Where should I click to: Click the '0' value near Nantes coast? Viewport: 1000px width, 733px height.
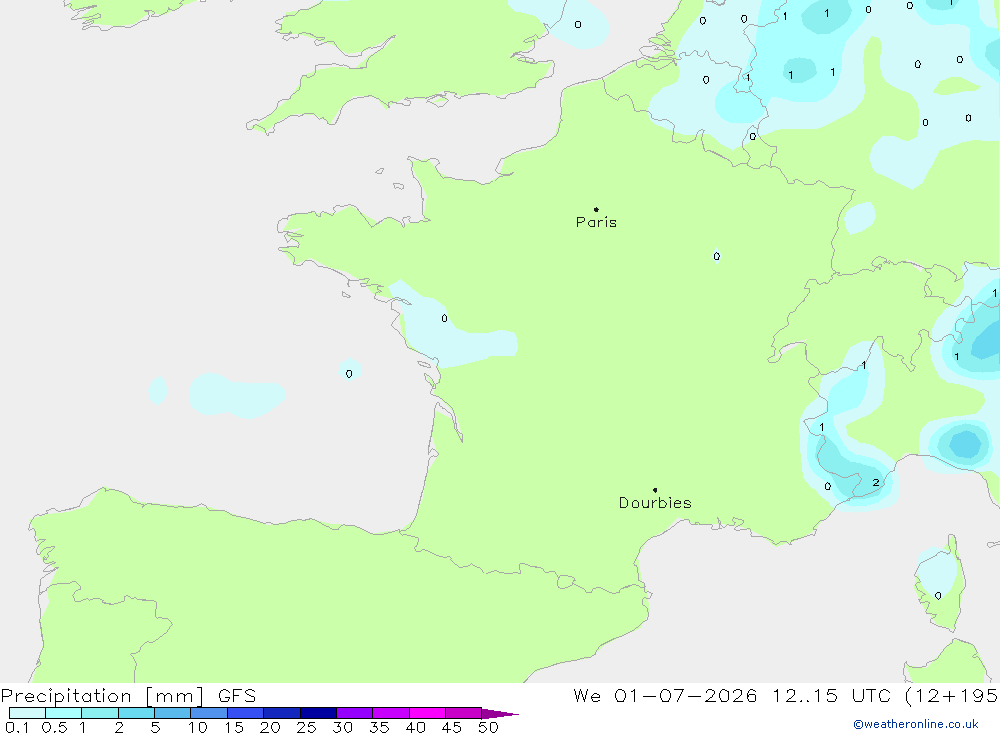445,318
